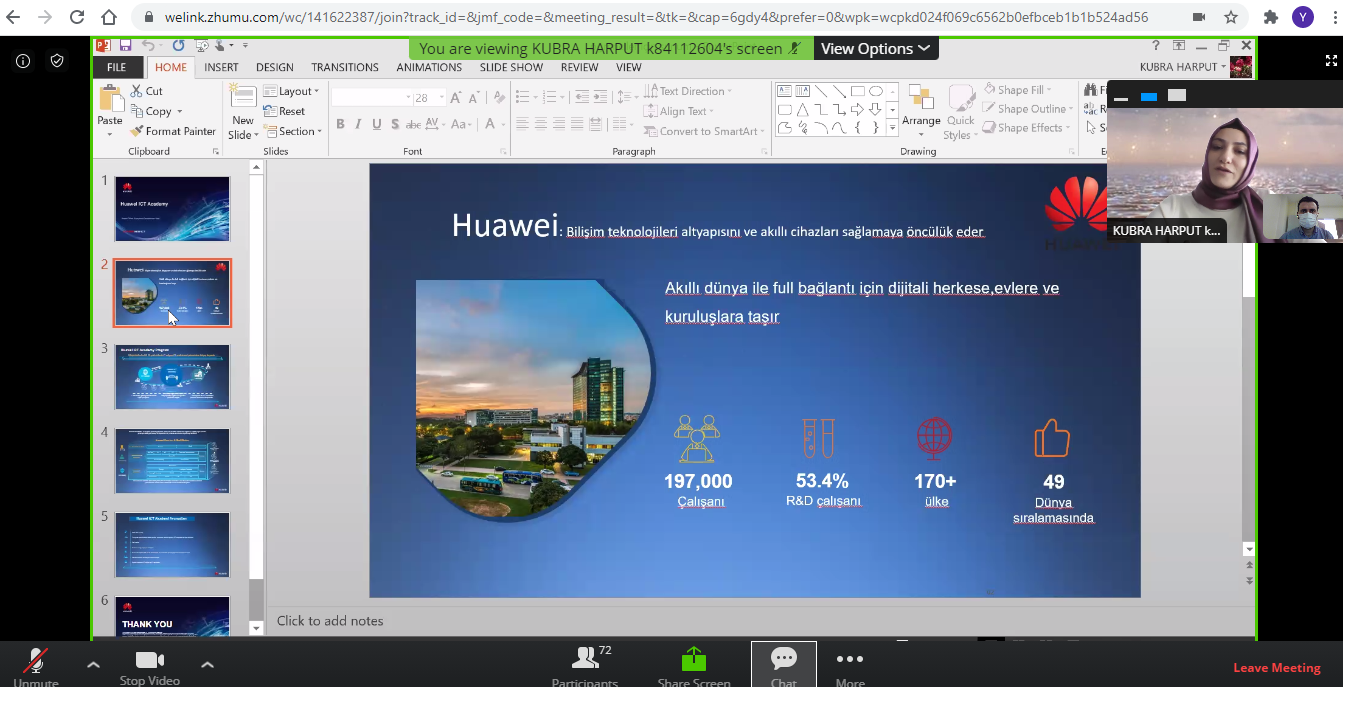This screenshot has width=1360, height=704.
Task: Open the Section dropdown
Action: (x=293, y=131)
